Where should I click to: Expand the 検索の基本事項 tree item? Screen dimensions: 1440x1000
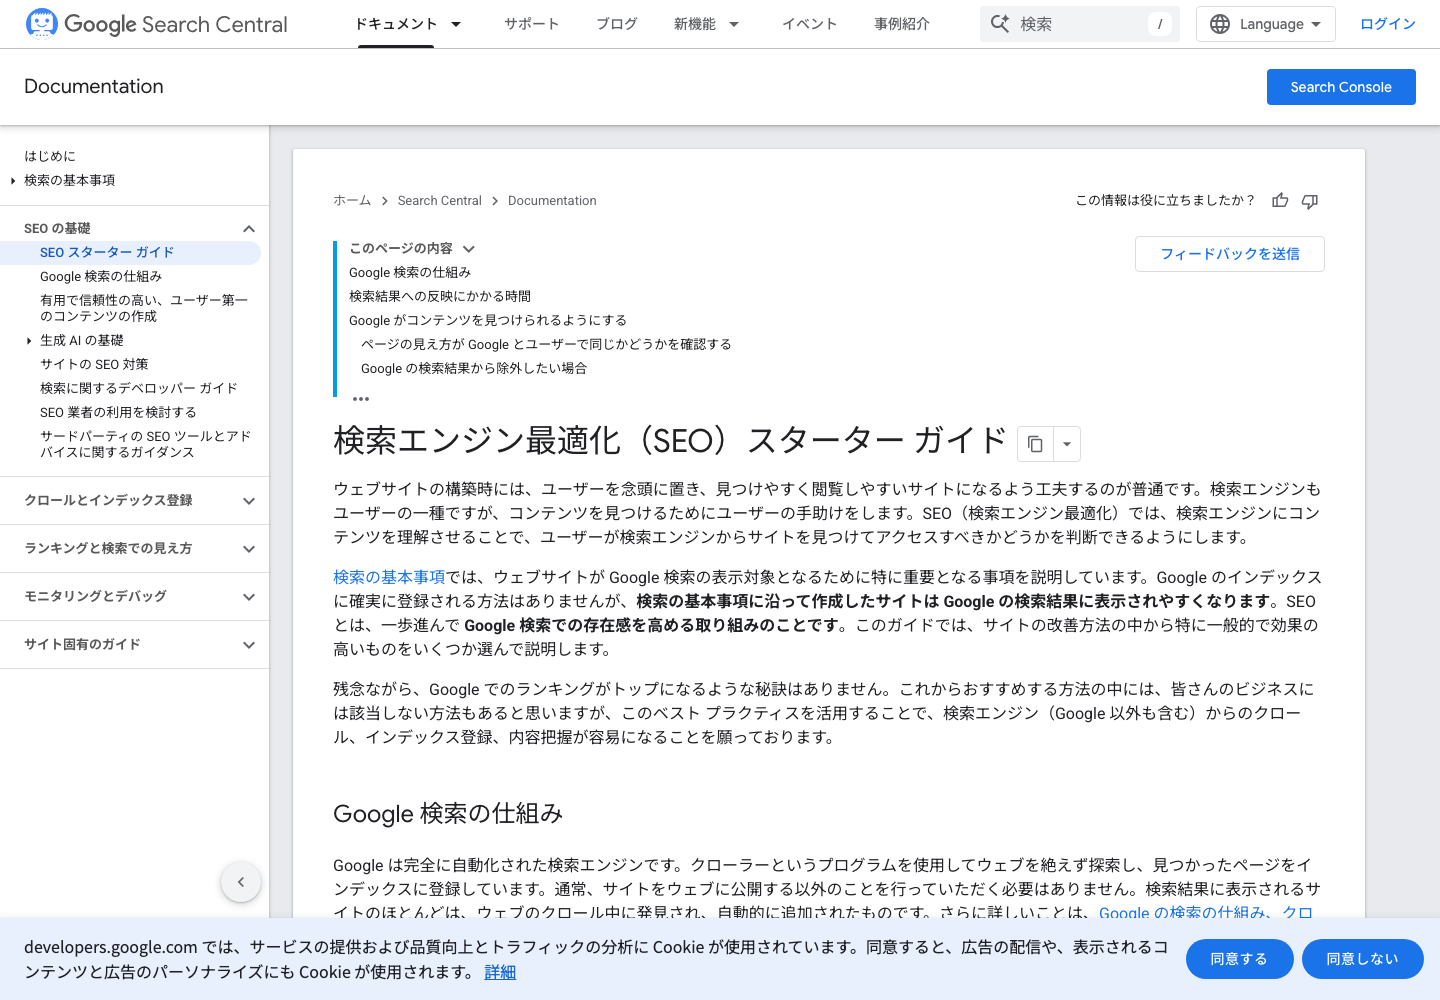point(13,181)
